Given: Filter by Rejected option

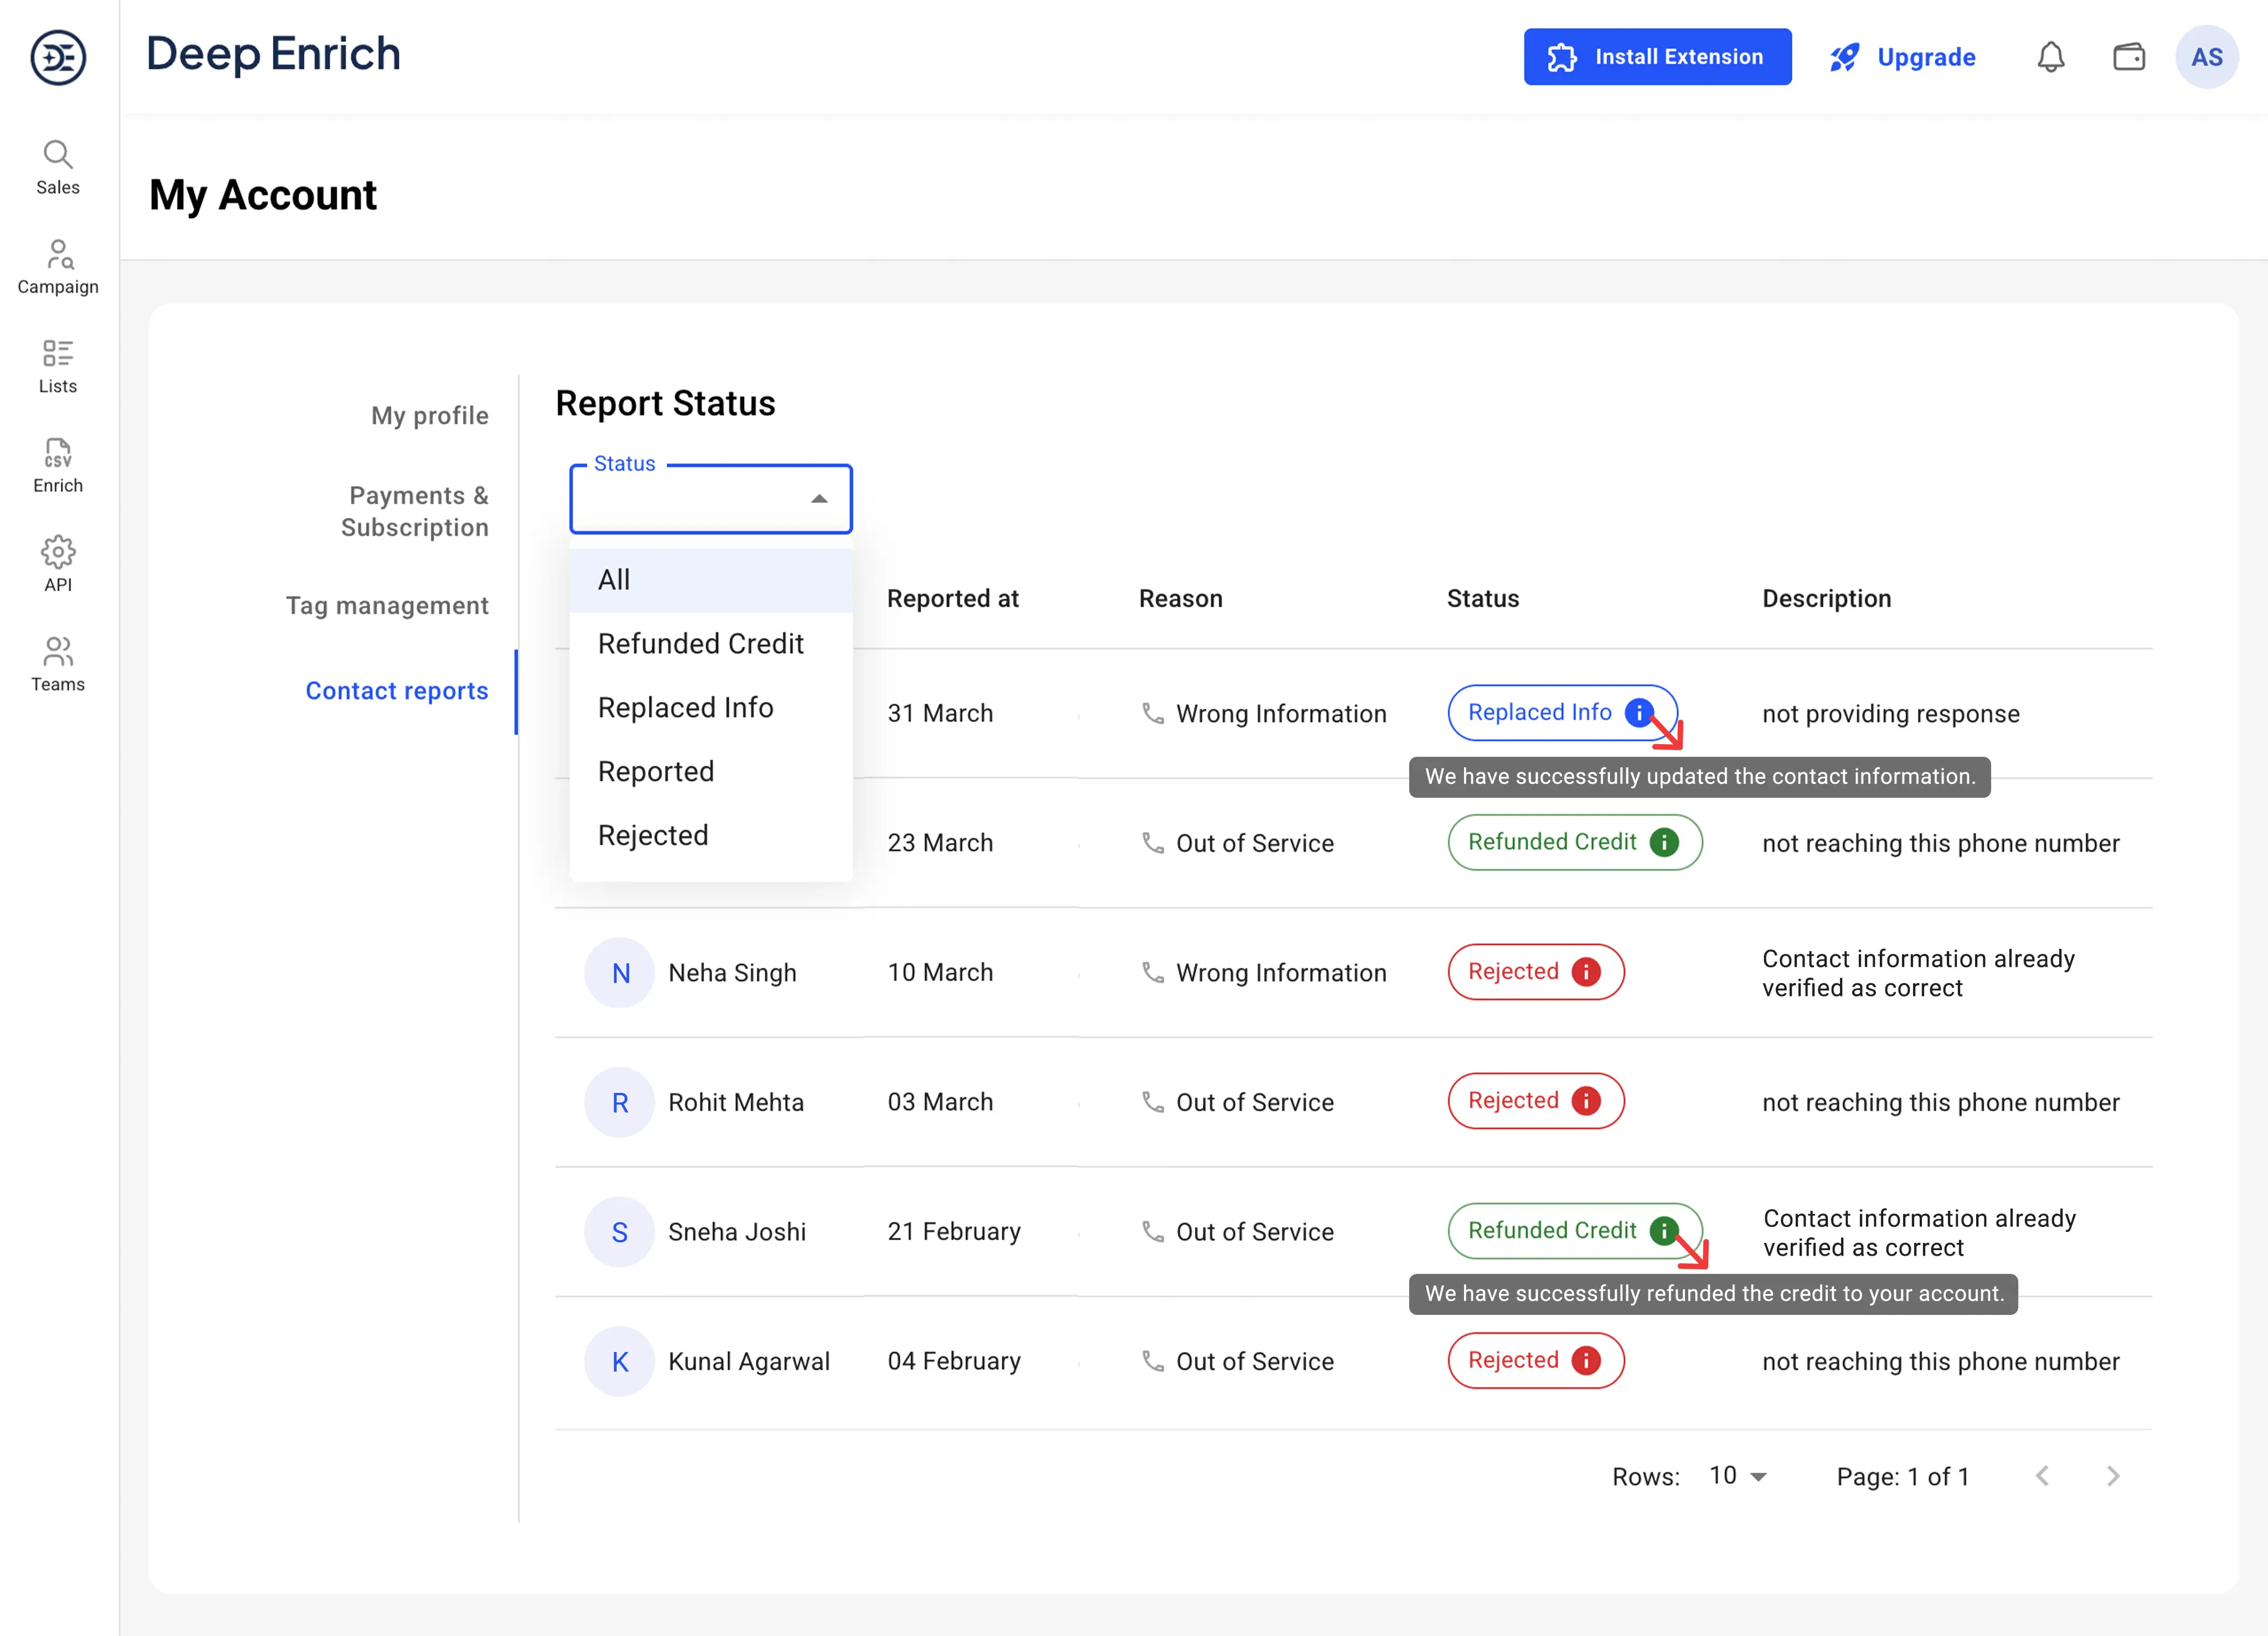Looking at the screenshot, I should (x=711, y=836).
